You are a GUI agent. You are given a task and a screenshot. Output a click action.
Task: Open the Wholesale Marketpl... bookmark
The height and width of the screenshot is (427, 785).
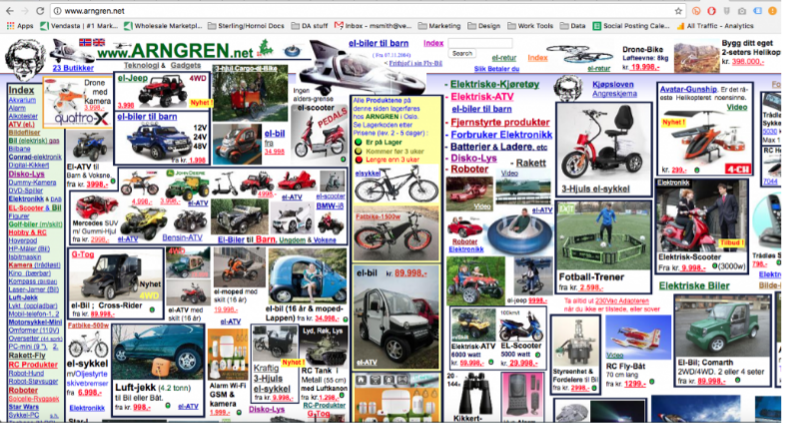(x=163, y=26)
